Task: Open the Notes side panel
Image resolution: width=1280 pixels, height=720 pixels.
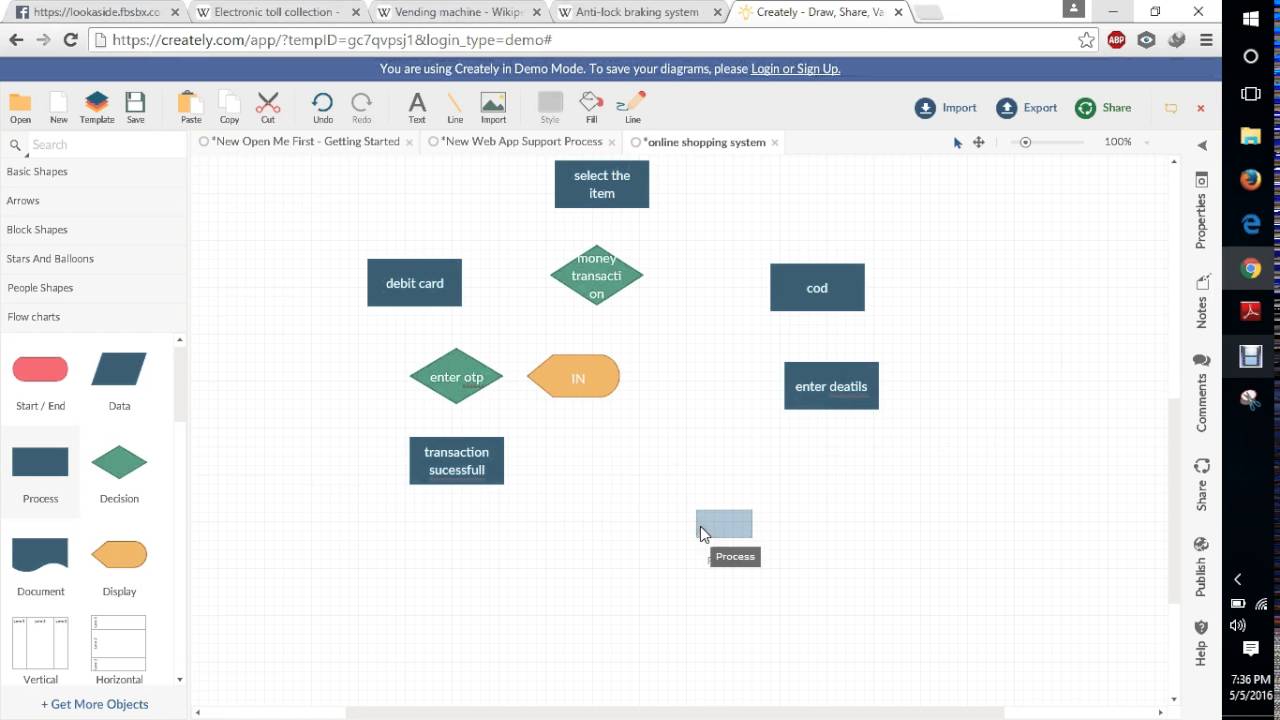Action: pos(1201,302)
